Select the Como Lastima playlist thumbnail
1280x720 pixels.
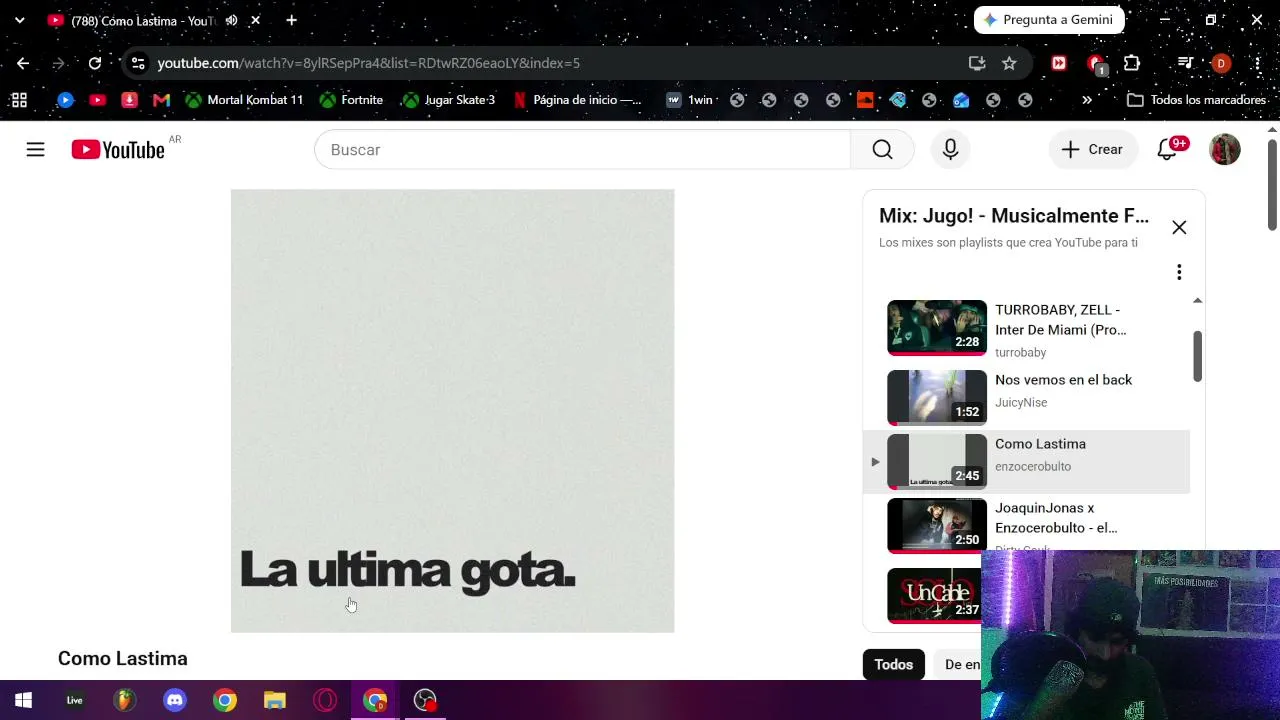pos(937,461)
